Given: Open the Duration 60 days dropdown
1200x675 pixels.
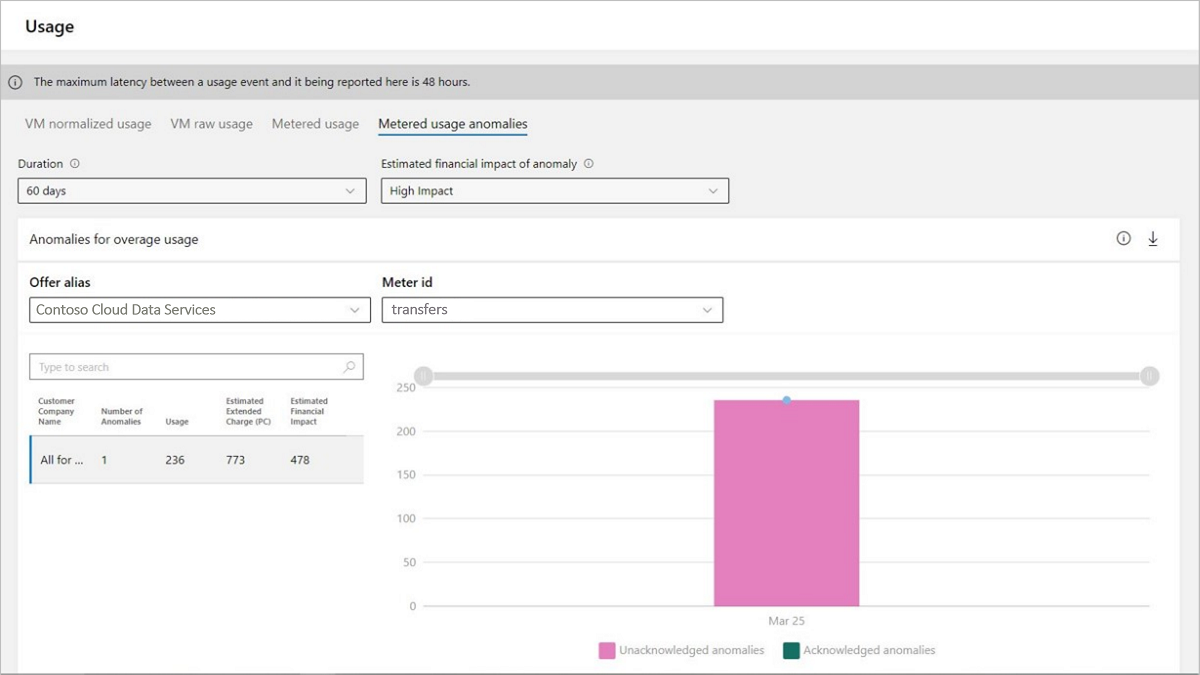Looking at the screenshot, I should pos(192,191).
